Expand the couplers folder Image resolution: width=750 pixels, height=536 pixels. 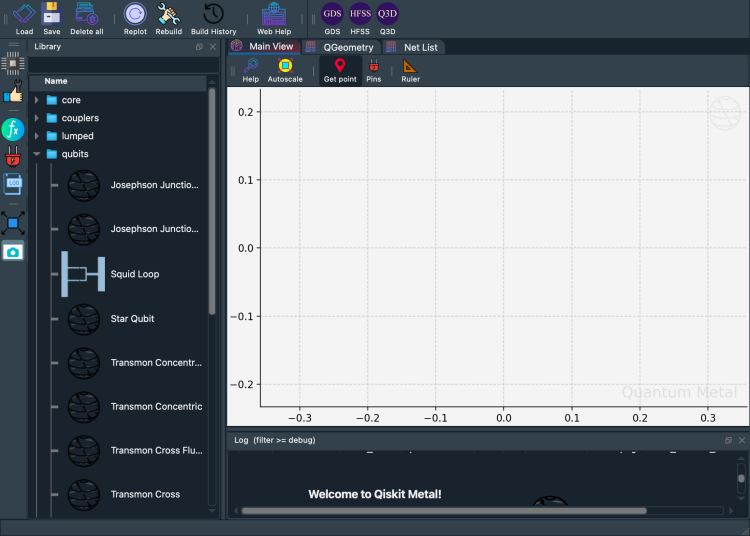pos(36,118)
